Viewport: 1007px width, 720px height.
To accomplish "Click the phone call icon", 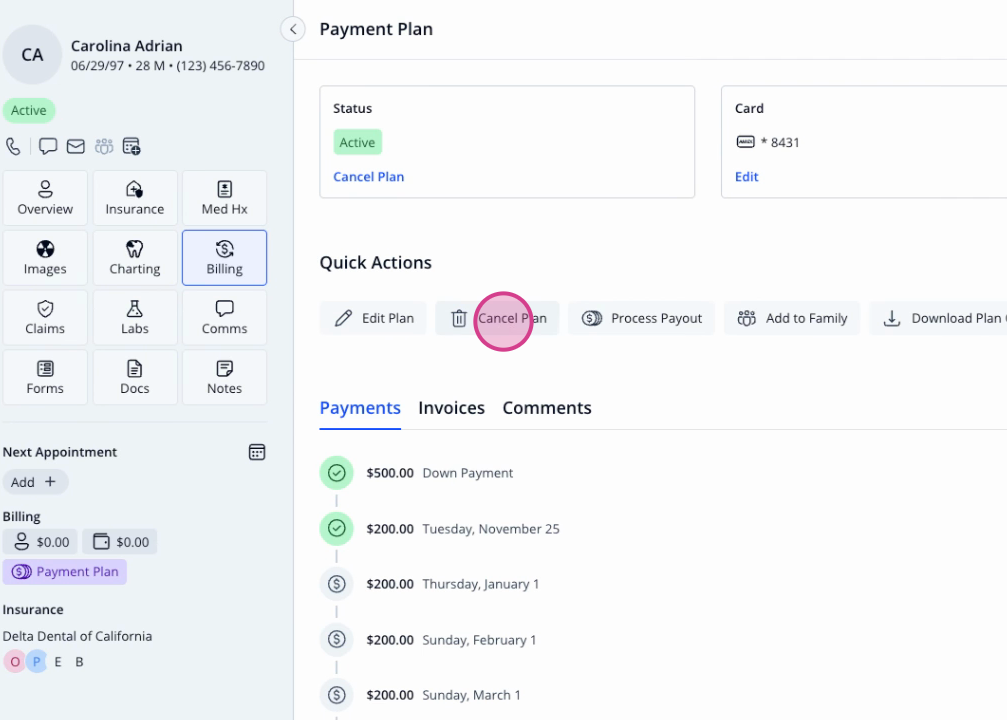I will (x=13, y=146).
